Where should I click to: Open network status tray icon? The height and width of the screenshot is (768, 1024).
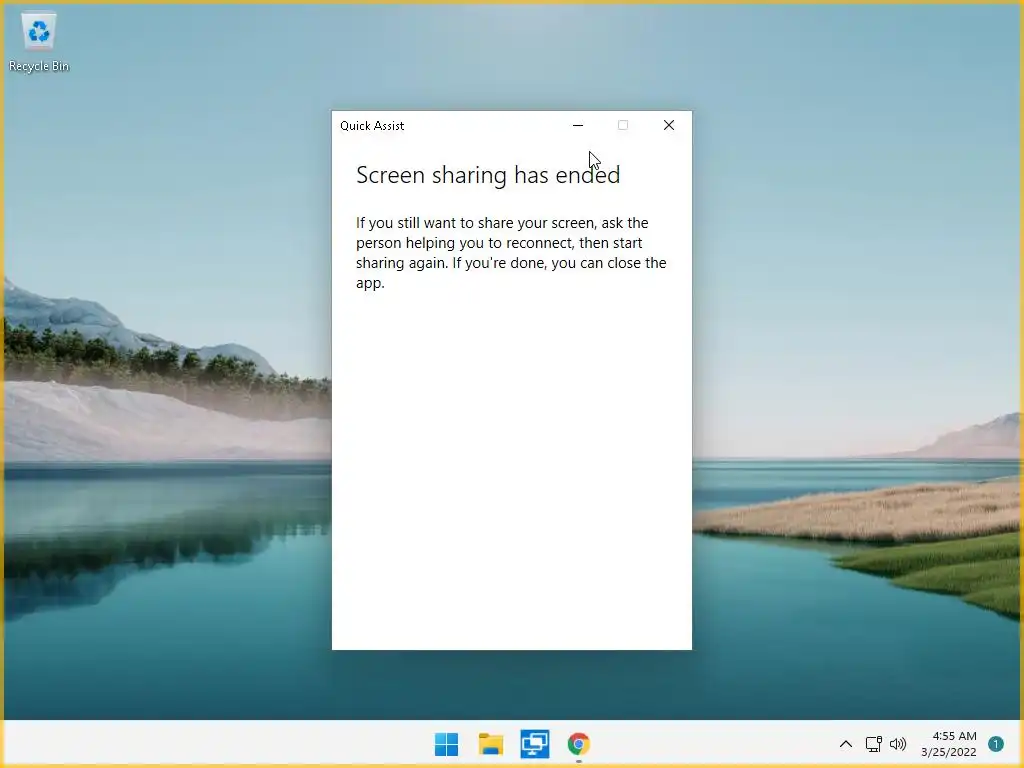[873, 744]
